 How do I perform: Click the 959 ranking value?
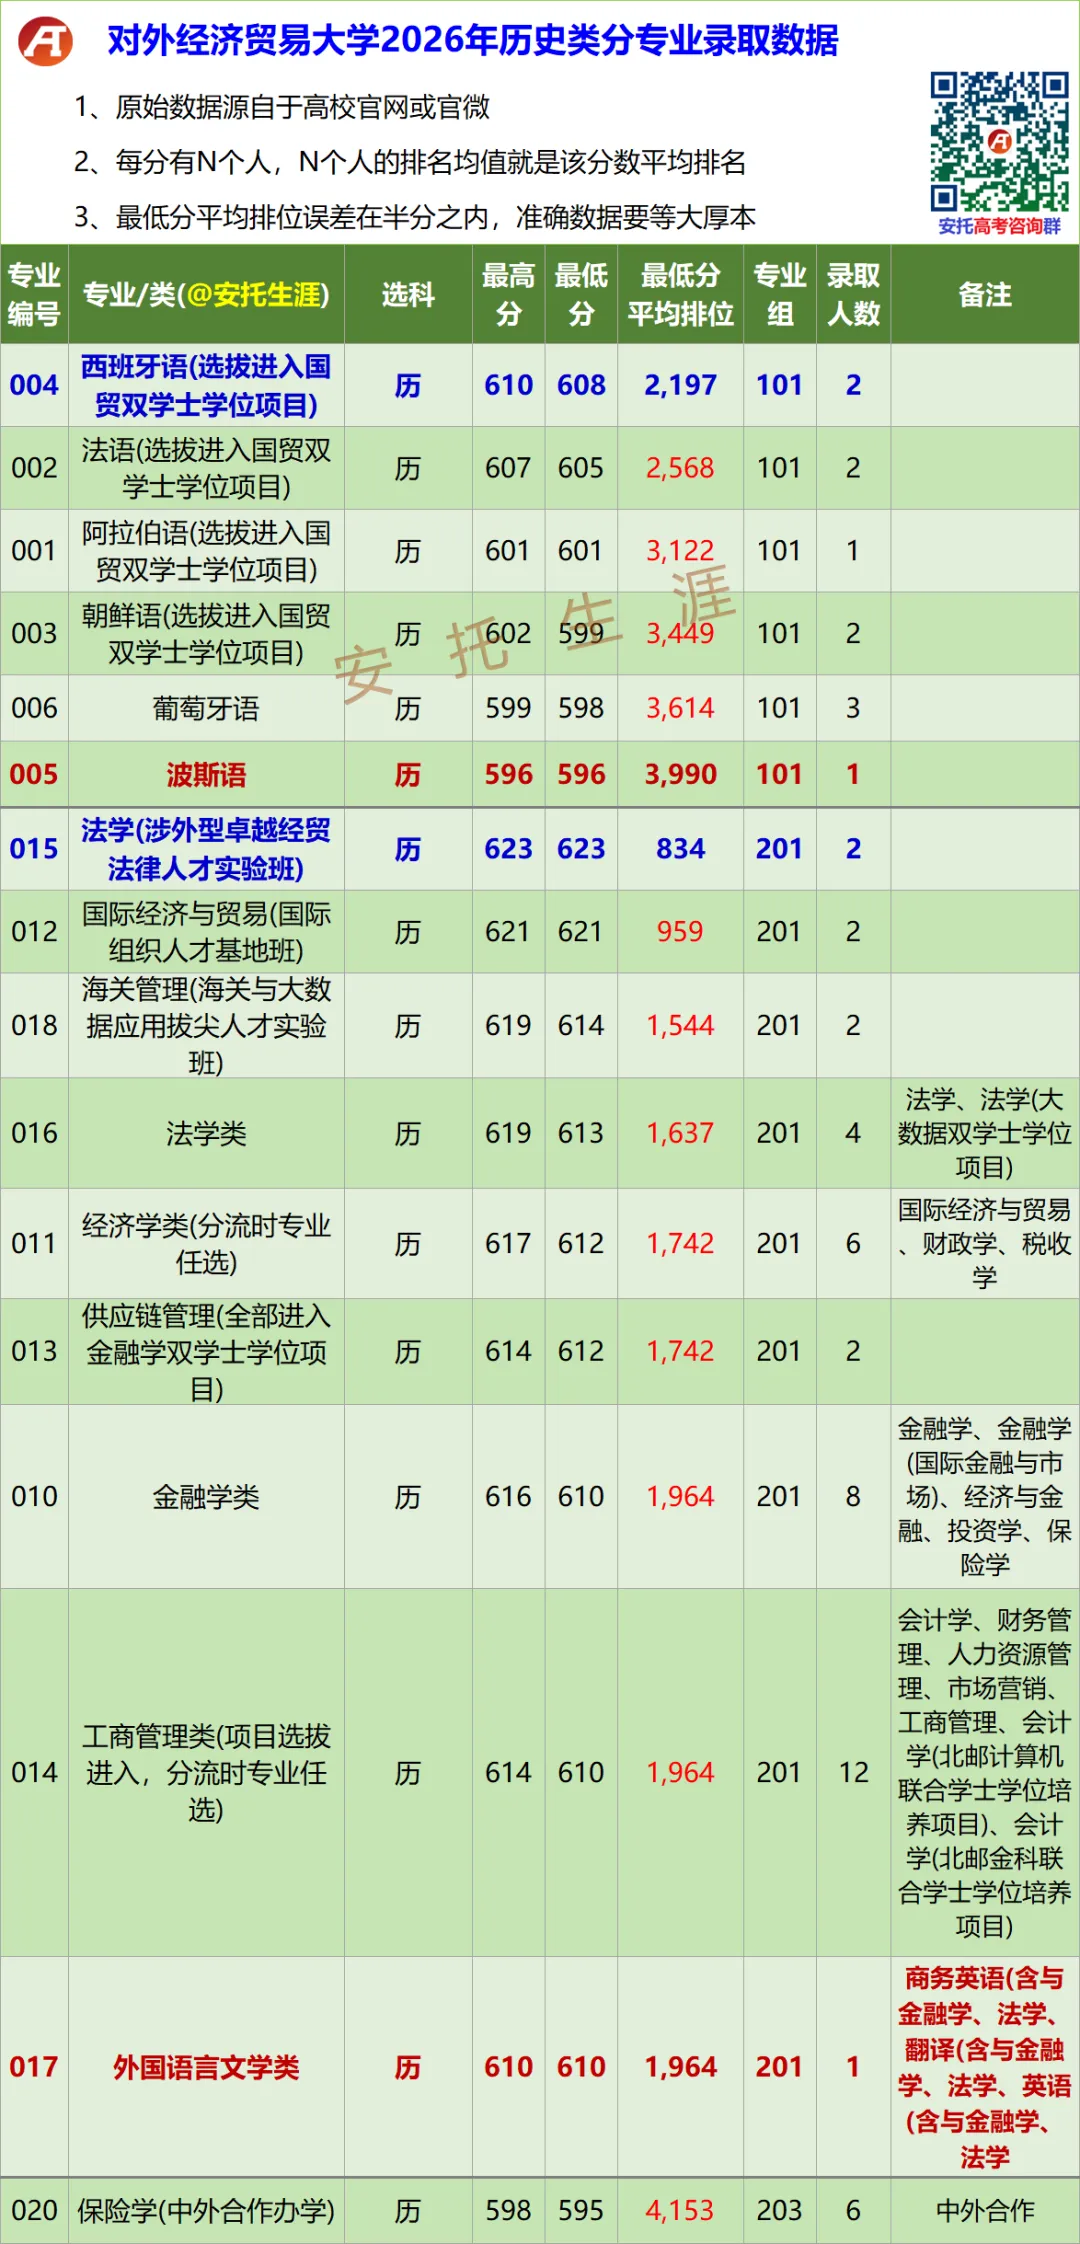pyautogui.click(x=681, y=932)
